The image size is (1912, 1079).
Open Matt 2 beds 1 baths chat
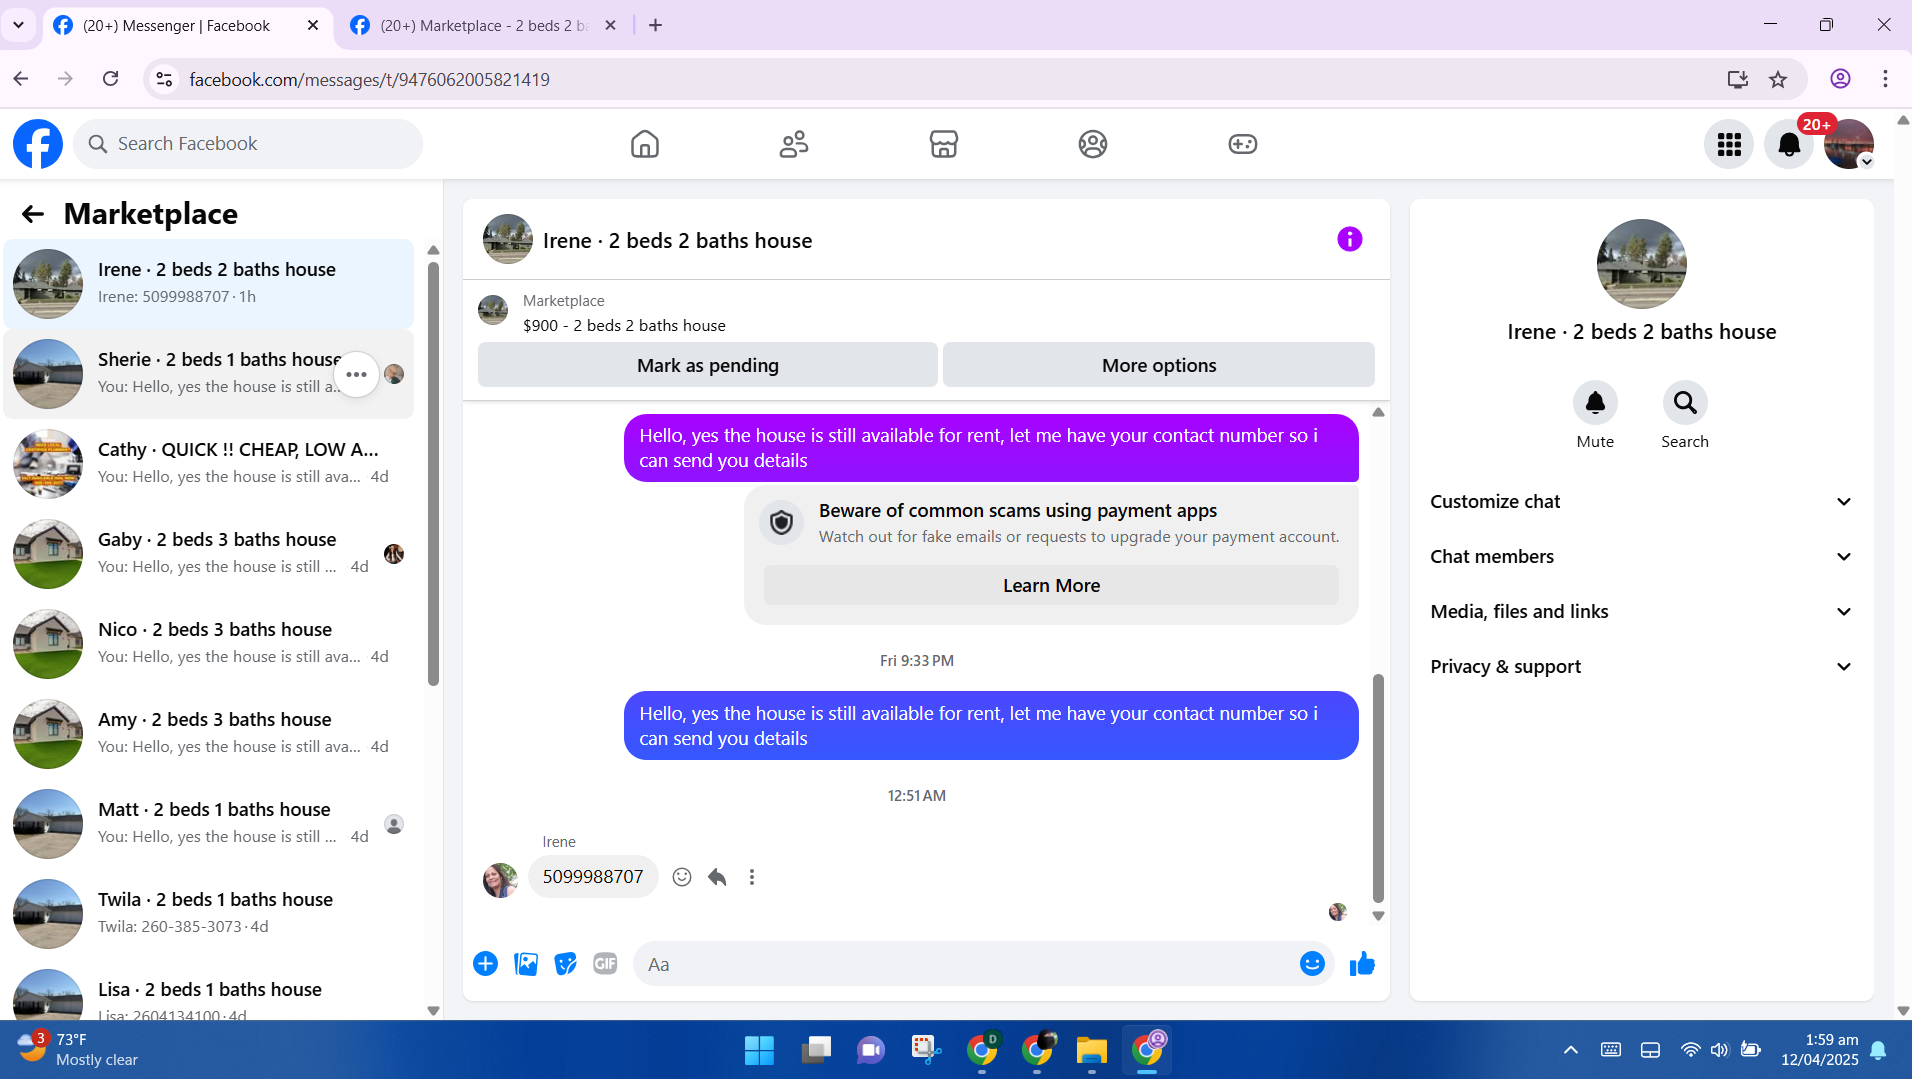tap(209, 824)
